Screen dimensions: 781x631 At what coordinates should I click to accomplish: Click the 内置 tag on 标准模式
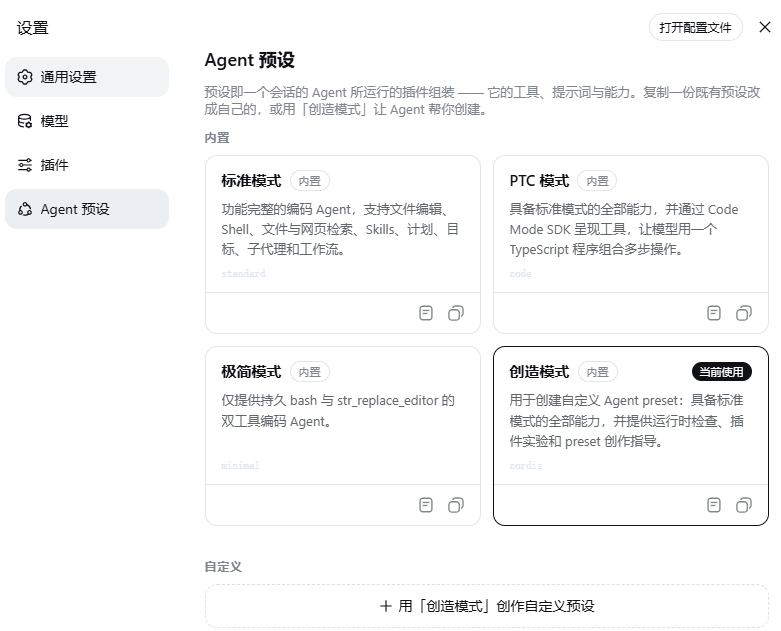(x=310, y=181)
